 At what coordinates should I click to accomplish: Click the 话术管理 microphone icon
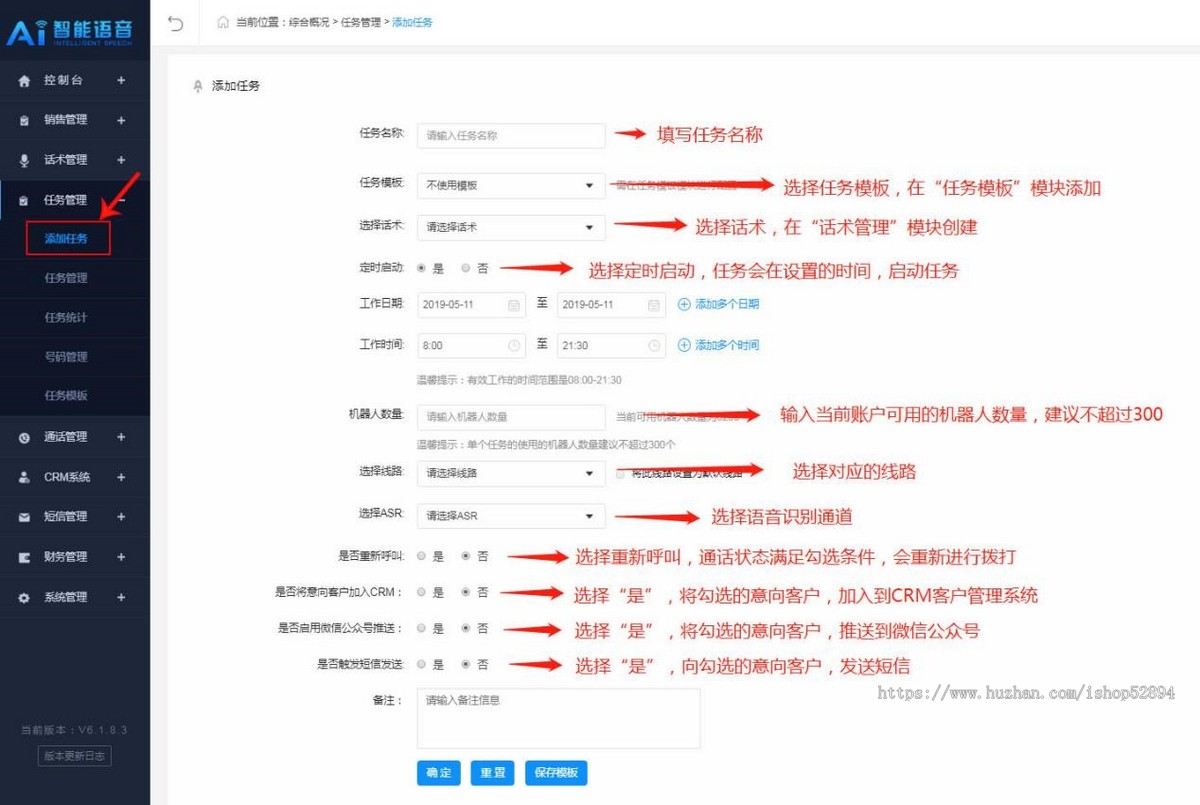point(25,160)
